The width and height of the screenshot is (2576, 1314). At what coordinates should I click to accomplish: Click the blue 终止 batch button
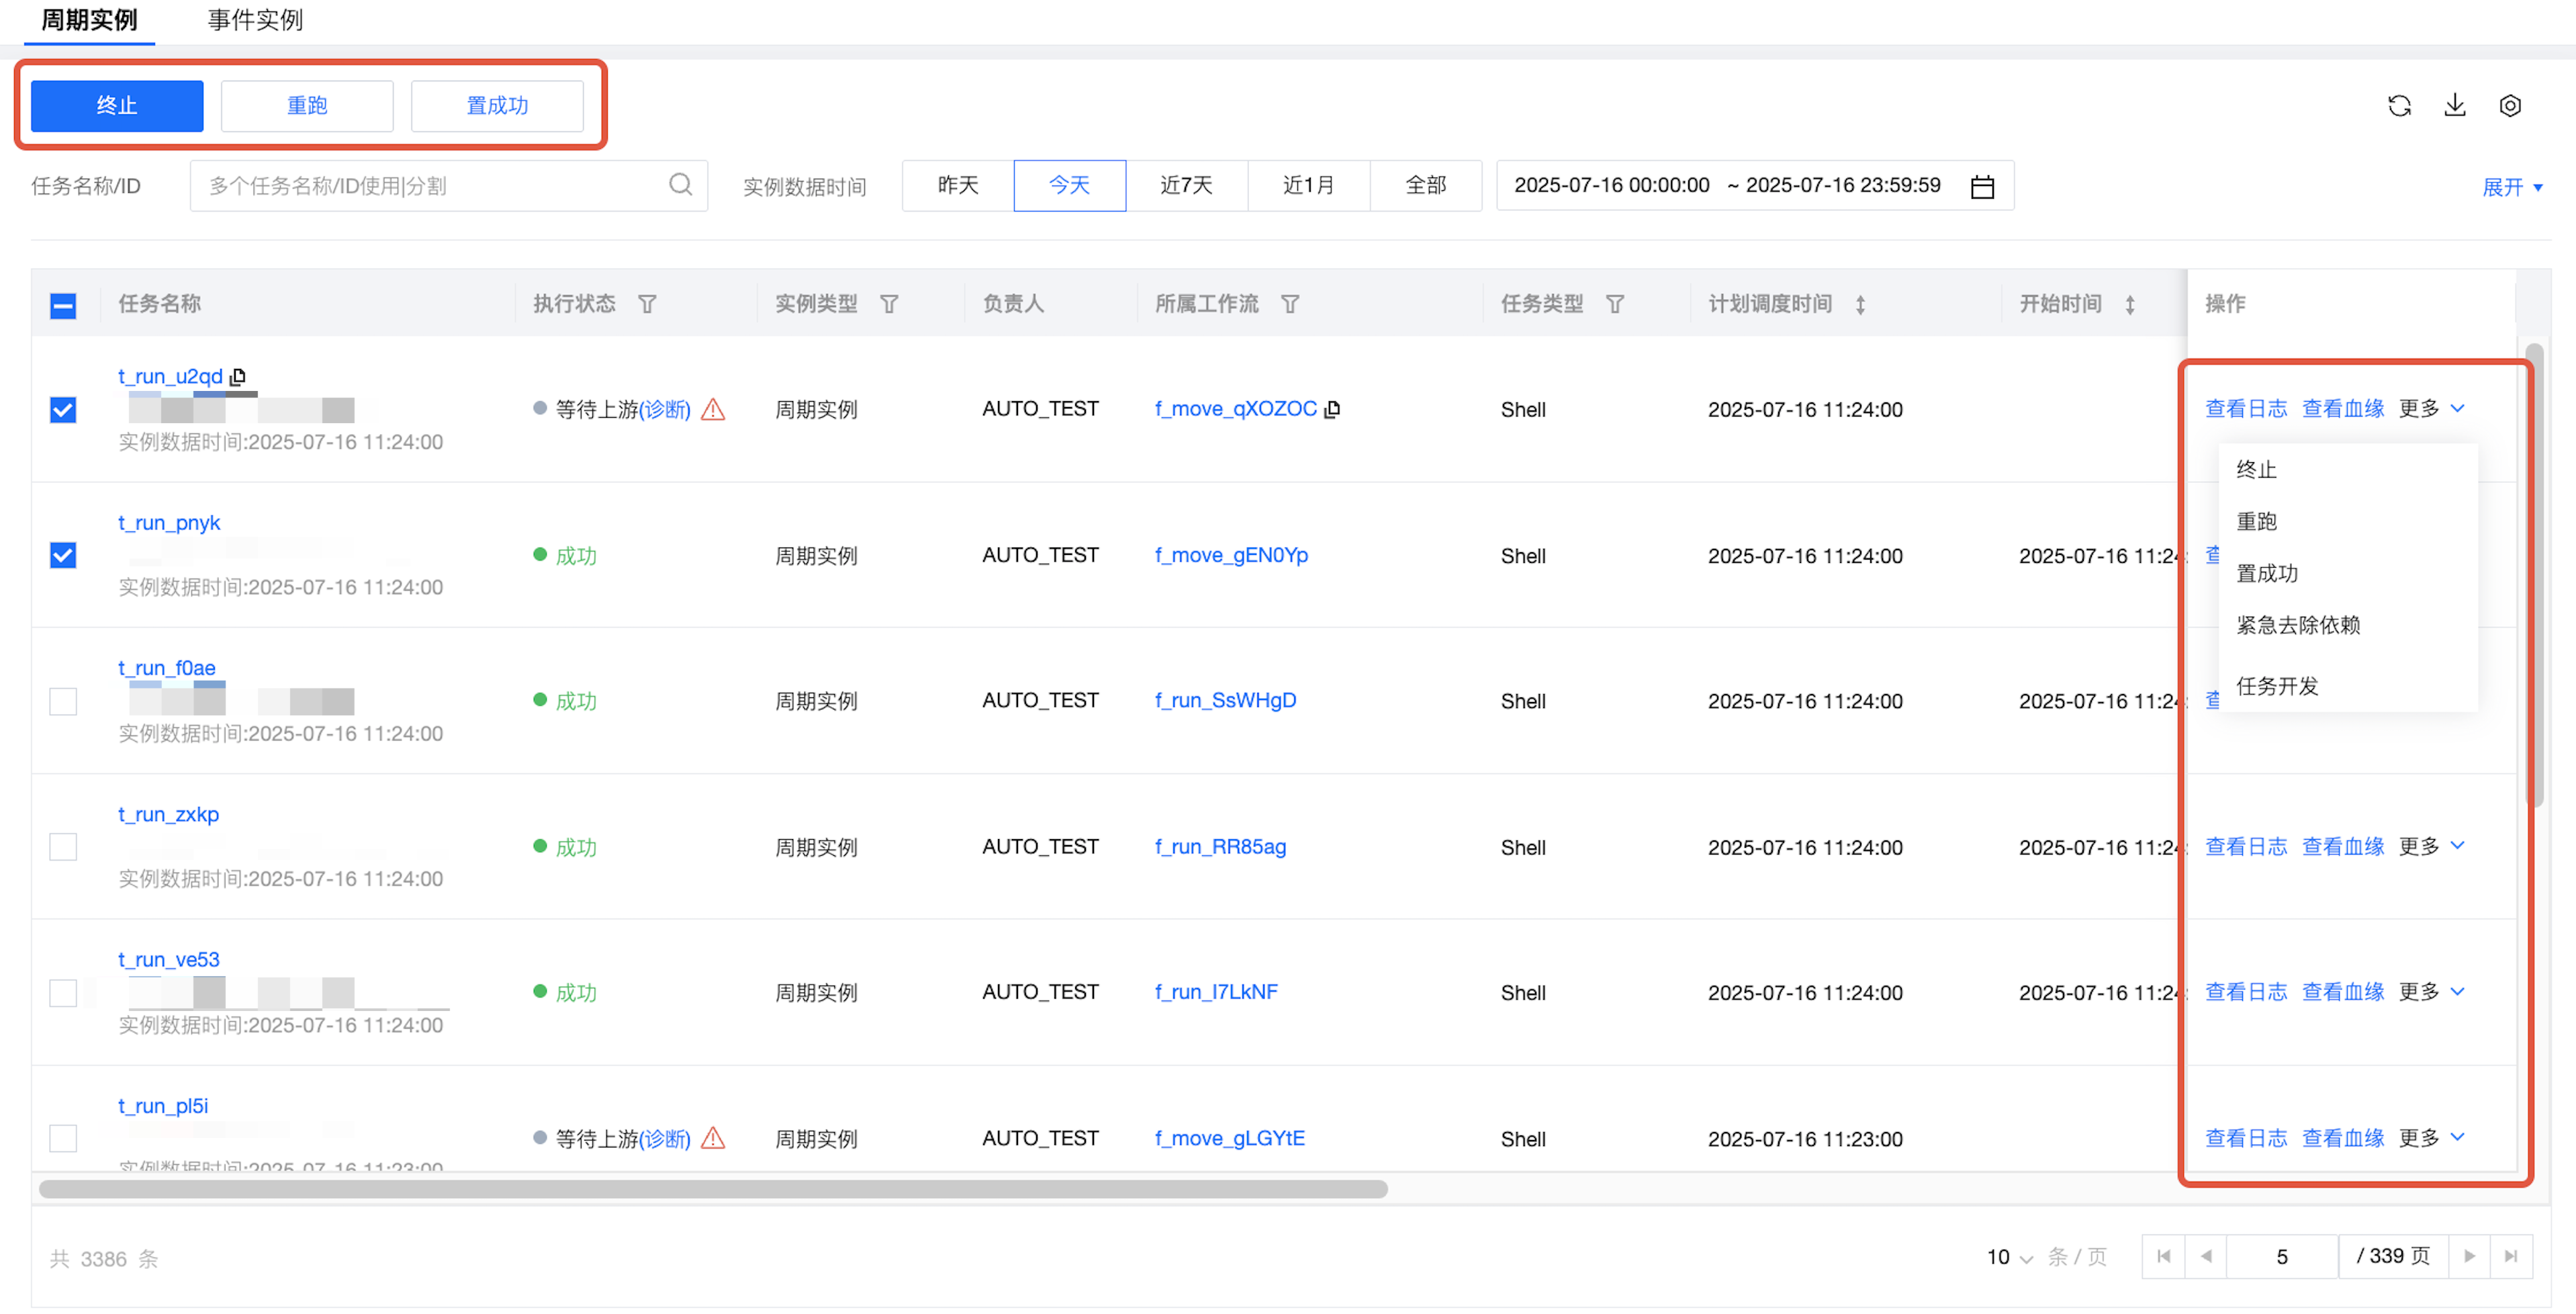tap(117, 105)
